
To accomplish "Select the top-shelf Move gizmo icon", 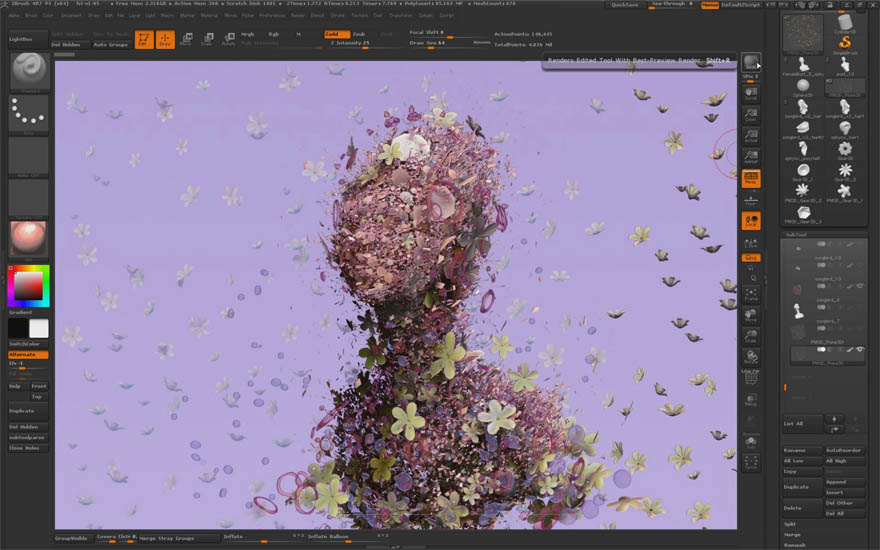I will (186, 39).
